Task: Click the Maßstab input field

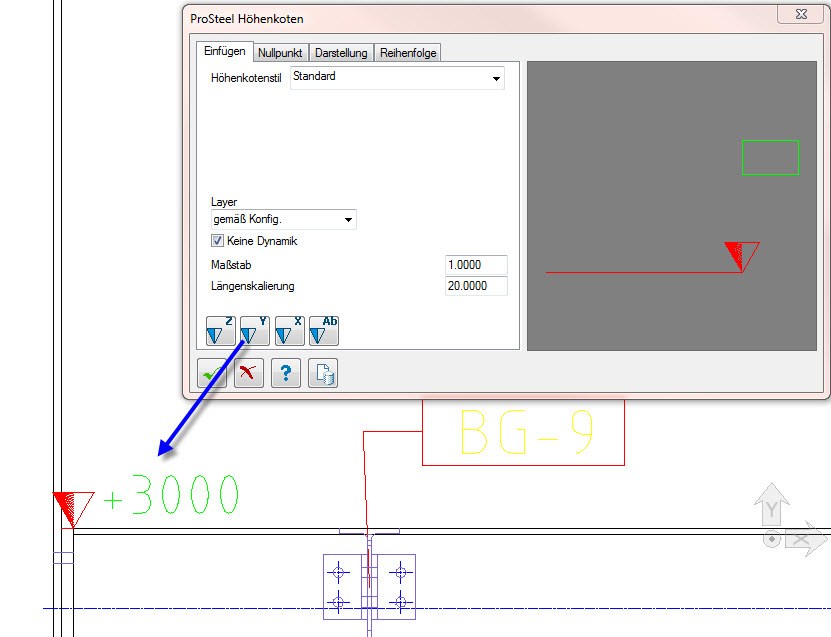Action: 476,265
